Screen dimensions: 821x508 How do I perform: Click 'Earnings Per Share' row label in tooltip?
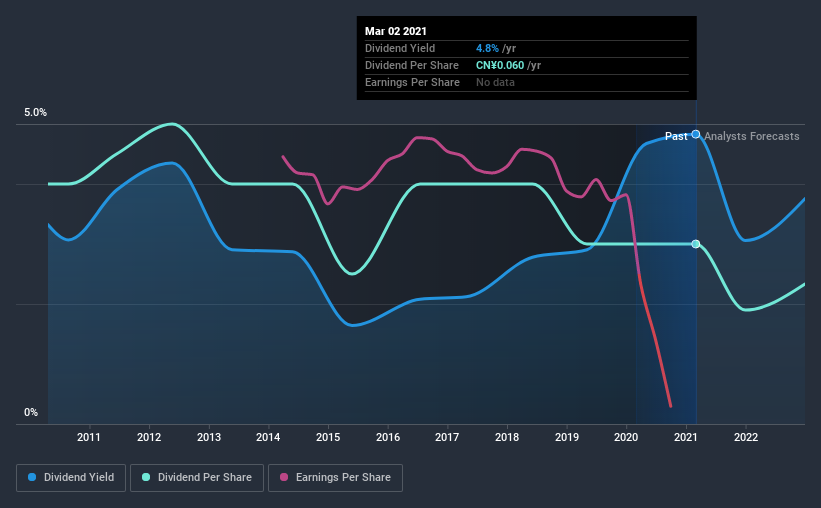point(413,82)
